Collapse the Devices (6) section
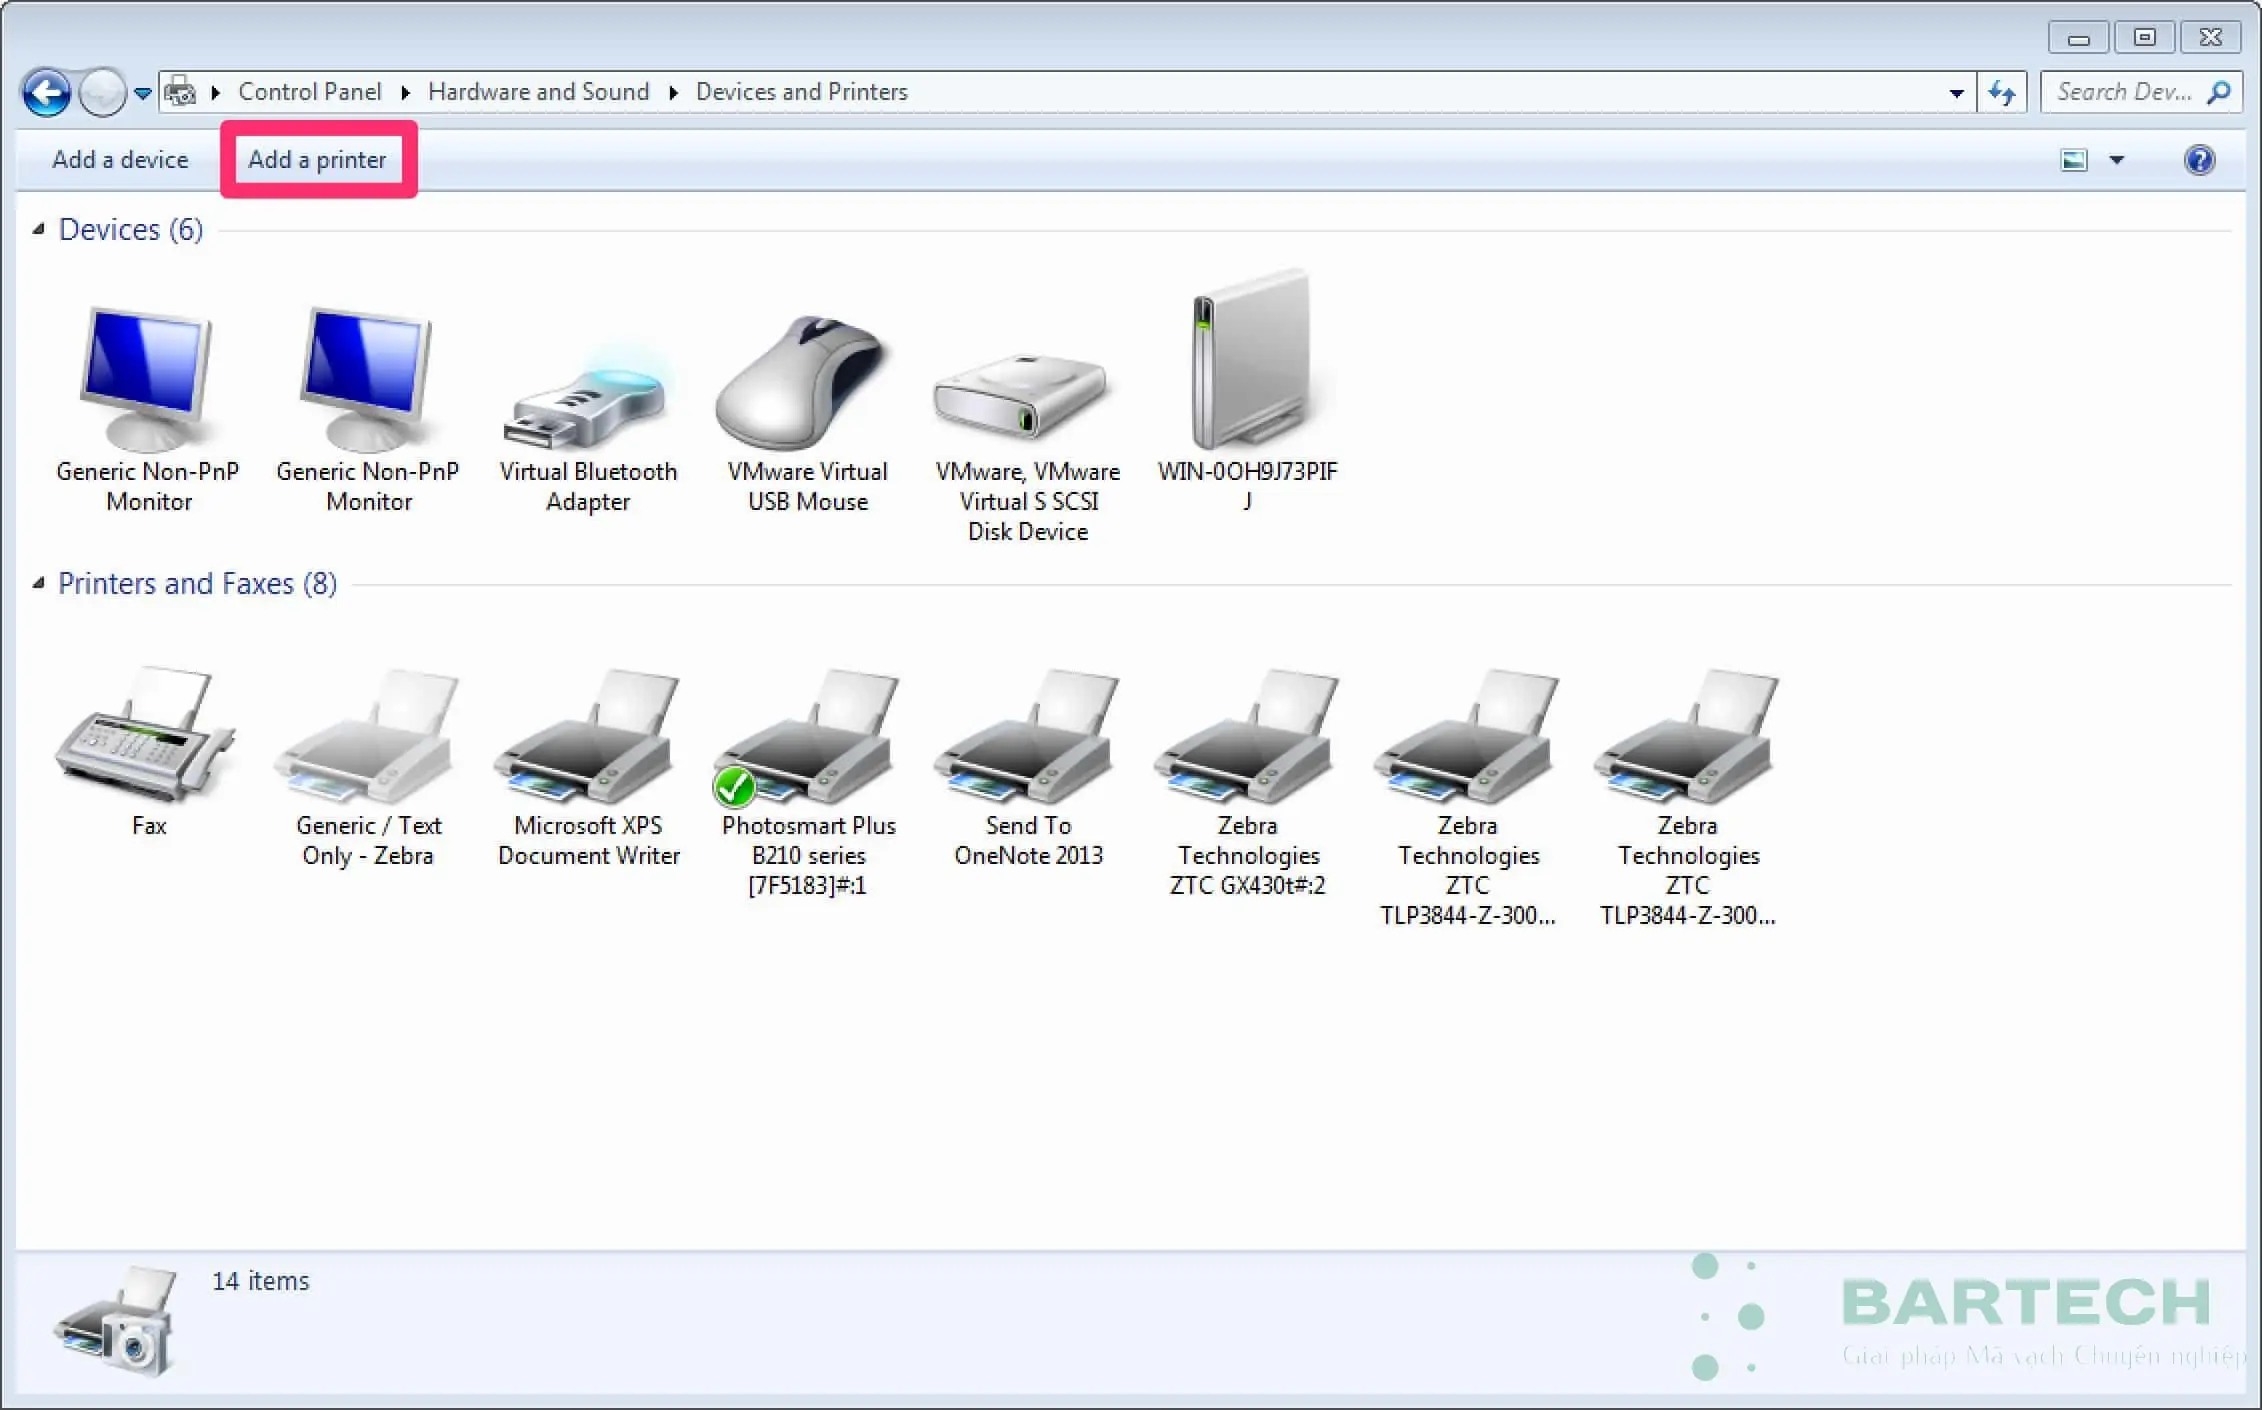The image size is (2262, 1410). pos(39,229)
